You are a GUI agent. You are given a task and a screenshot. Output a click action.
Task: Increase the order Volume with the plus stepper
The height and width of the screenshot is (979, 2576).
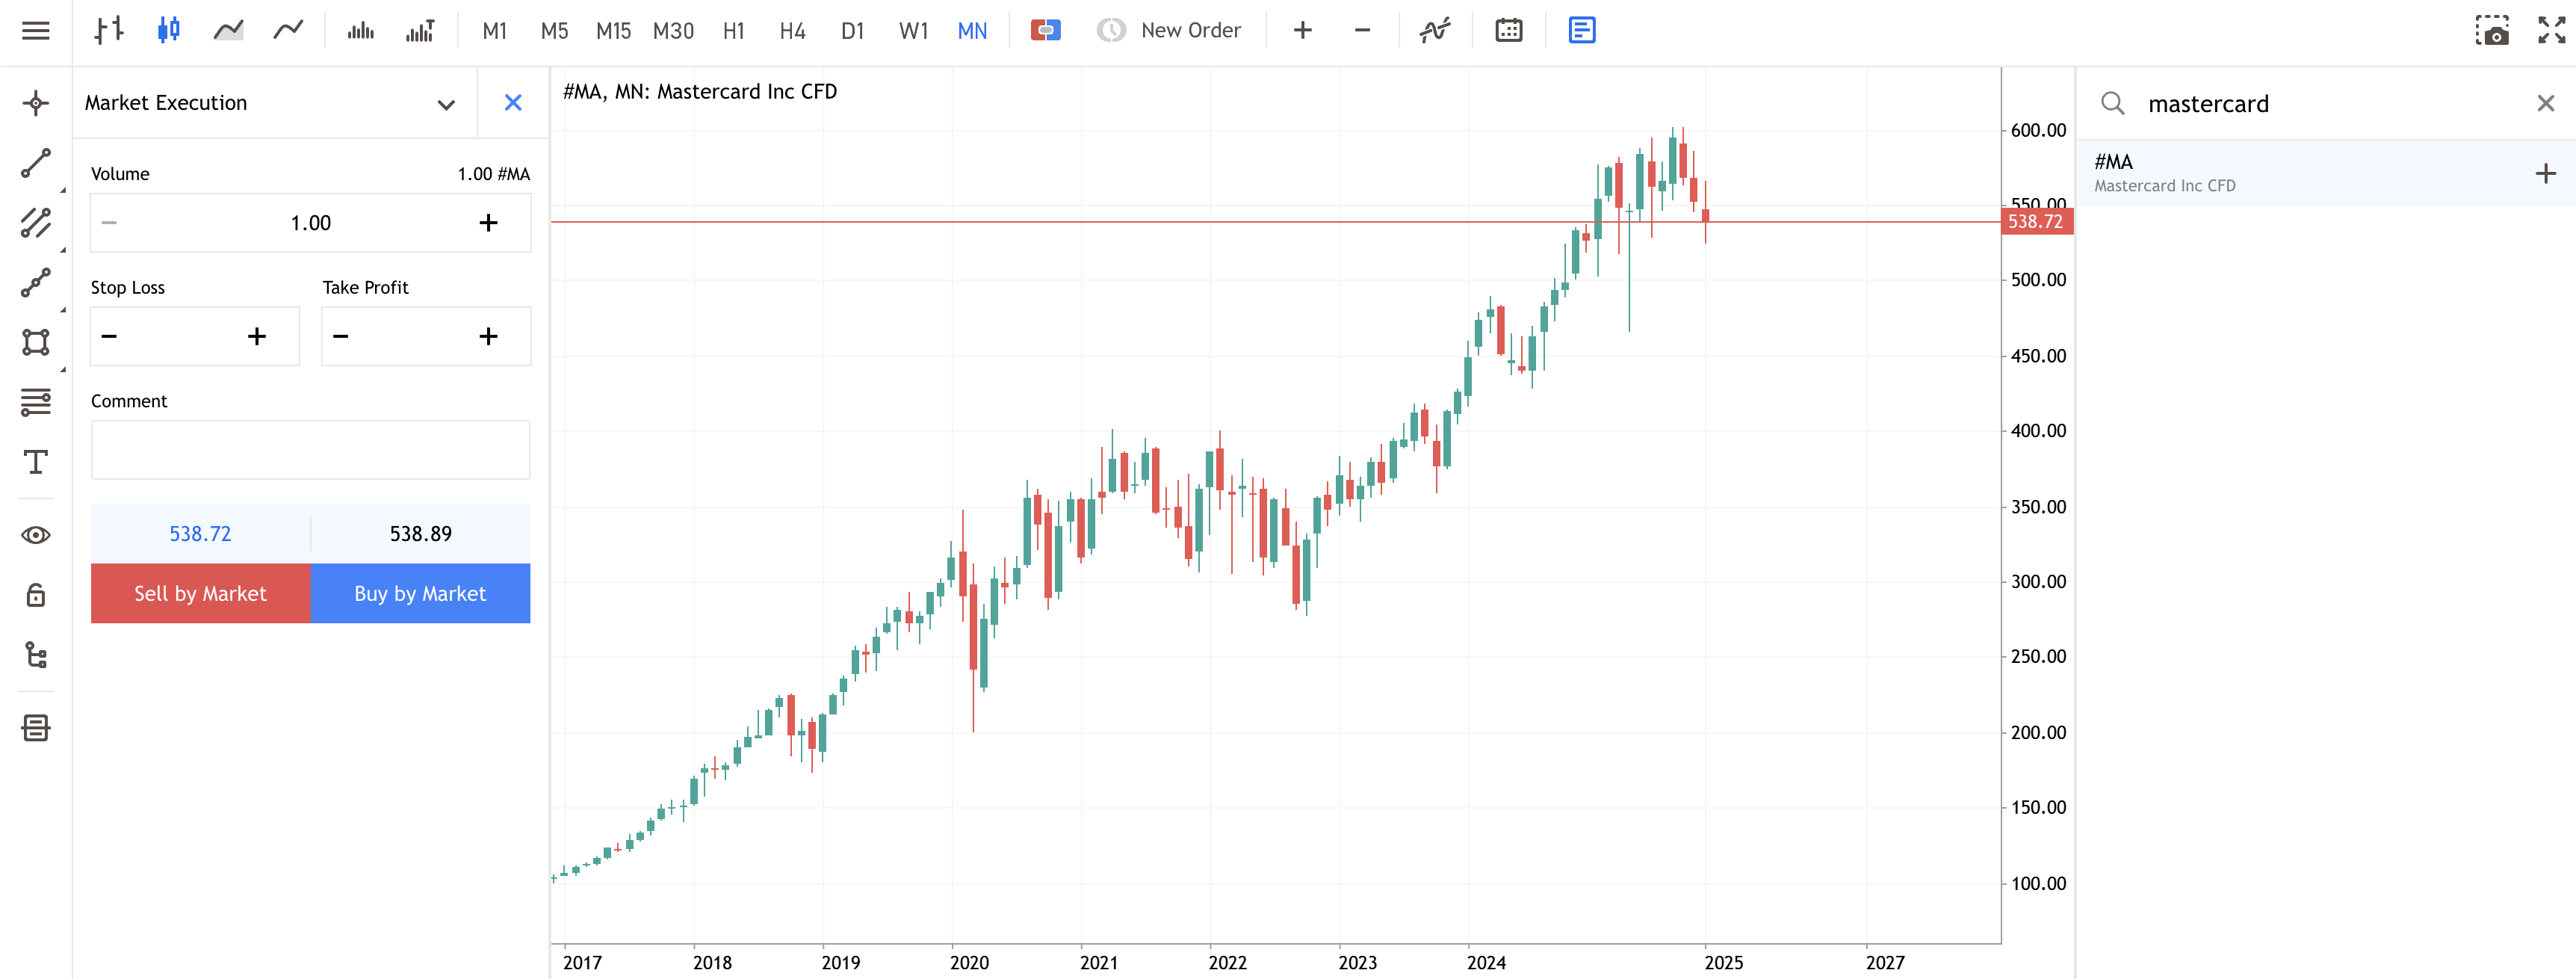pos(489,222)
